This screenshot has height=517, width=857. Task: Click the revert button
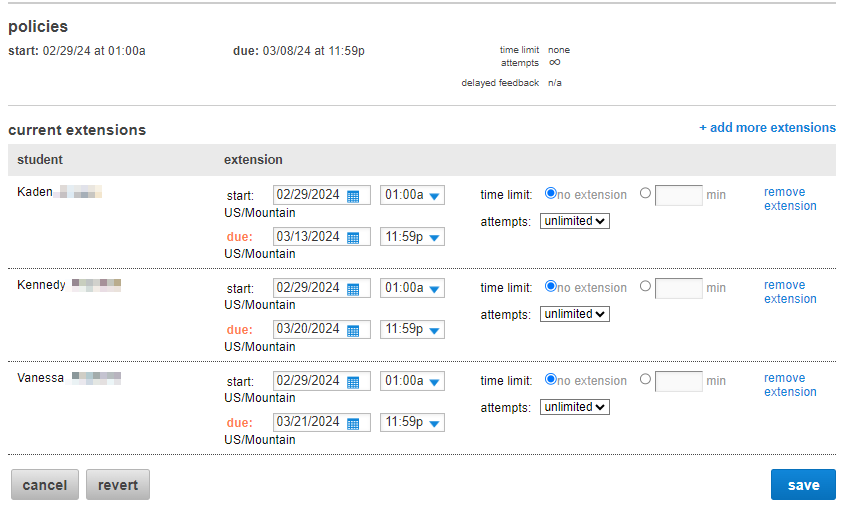pos(118,485)
